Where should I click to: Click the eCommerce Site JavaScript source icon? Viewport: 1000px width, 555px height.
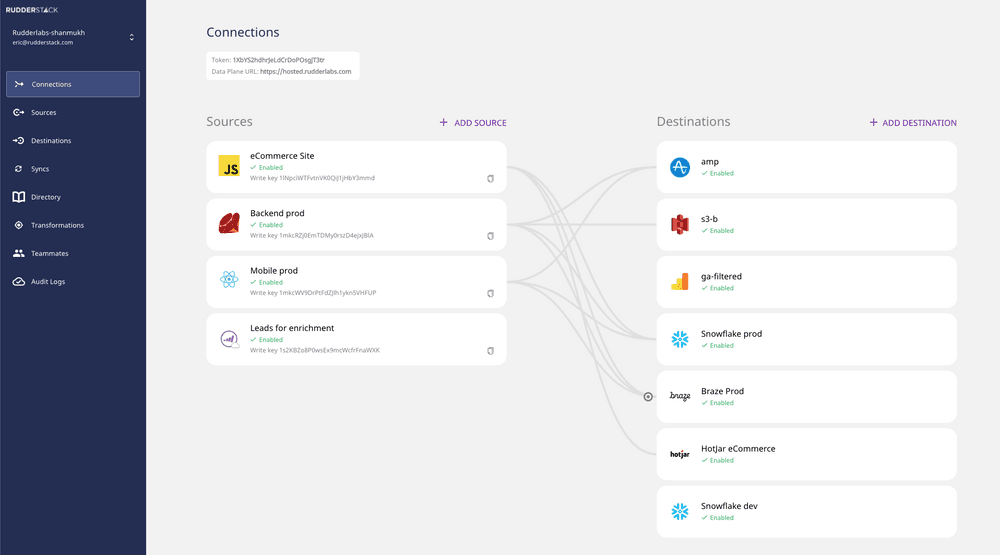tap(229, 167)
